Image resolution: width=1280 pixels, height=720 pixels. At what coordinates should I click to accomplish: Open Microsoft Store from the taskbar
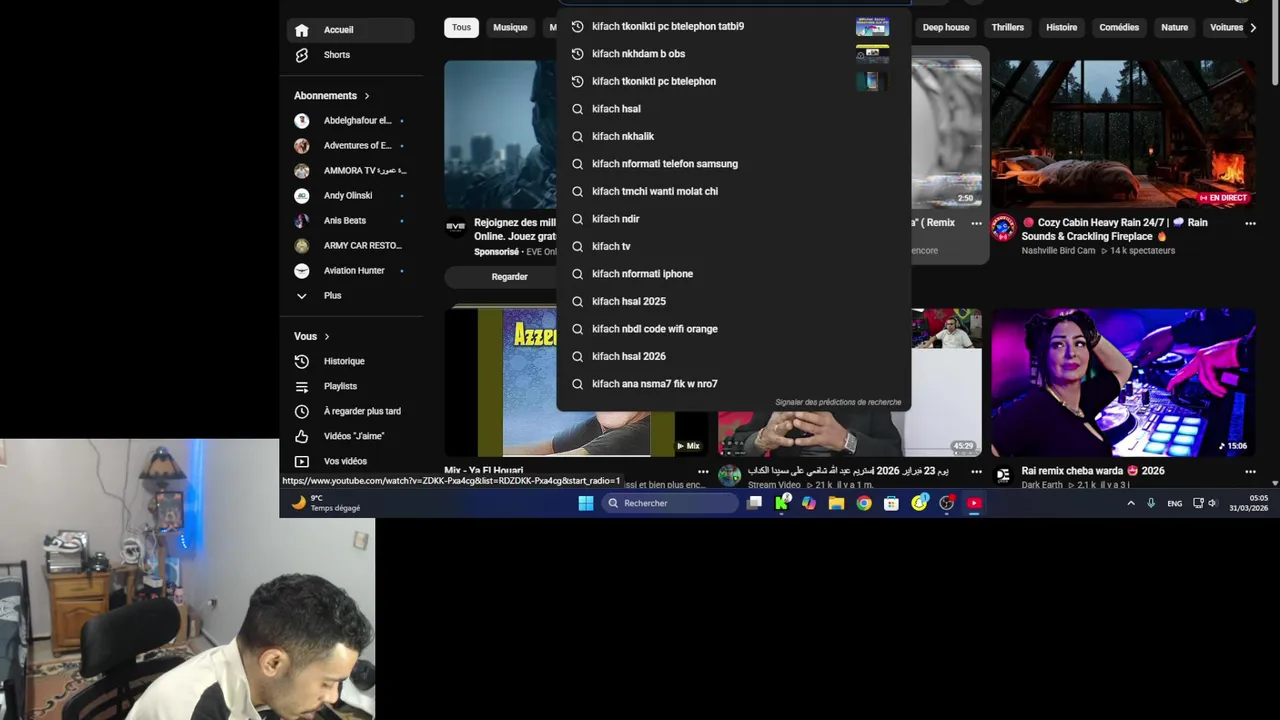[891, 503]
